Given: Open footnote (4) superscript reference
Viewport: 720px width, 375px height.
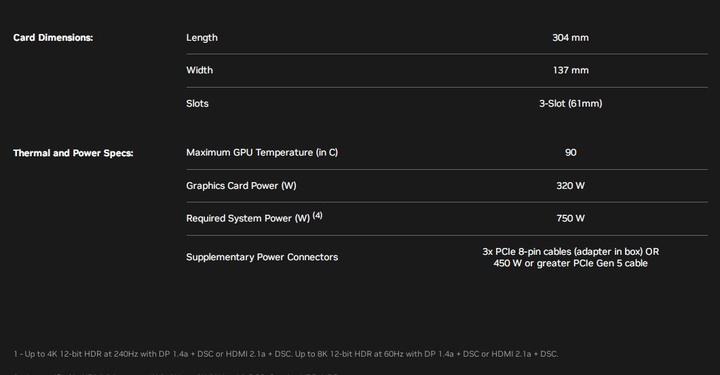Looking at the screenshot, I should (317, 215).
